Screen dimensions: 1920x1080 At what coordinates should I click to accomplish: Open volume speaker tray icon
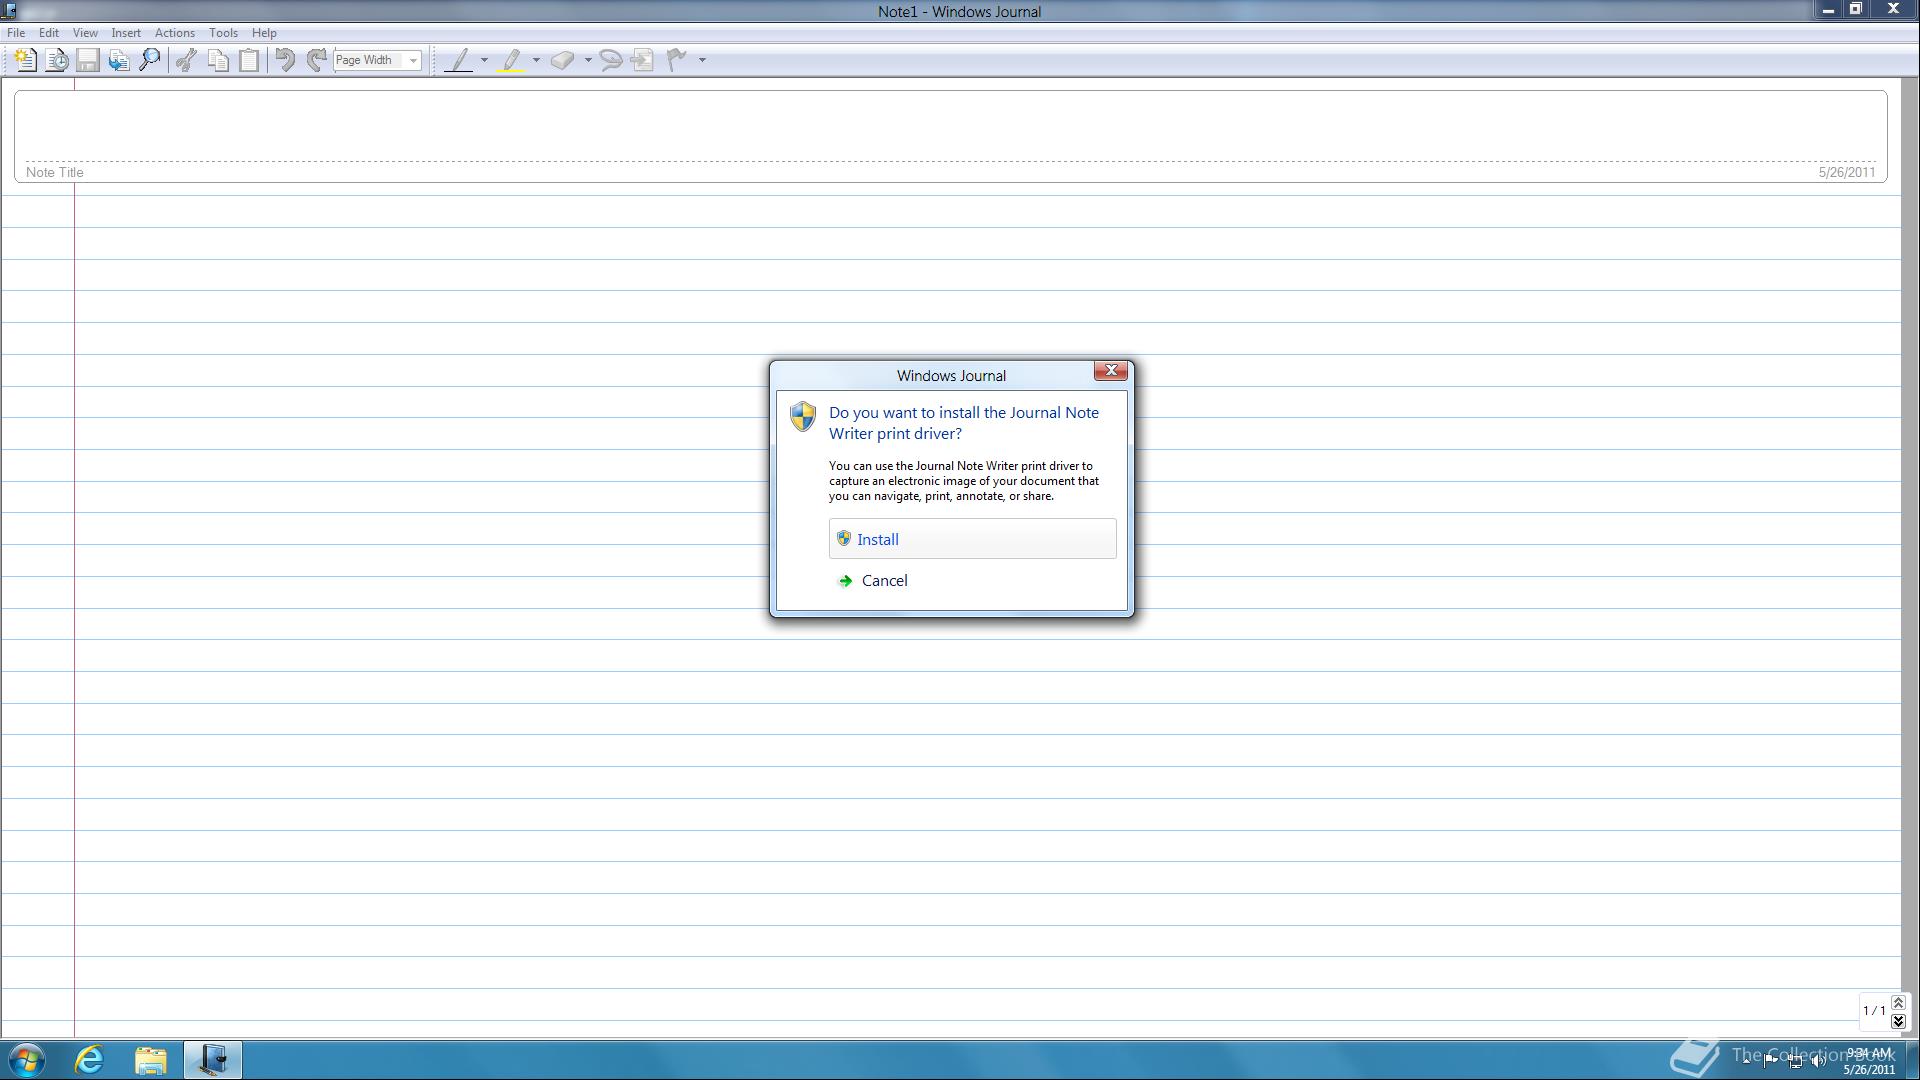(1819, 1061)
